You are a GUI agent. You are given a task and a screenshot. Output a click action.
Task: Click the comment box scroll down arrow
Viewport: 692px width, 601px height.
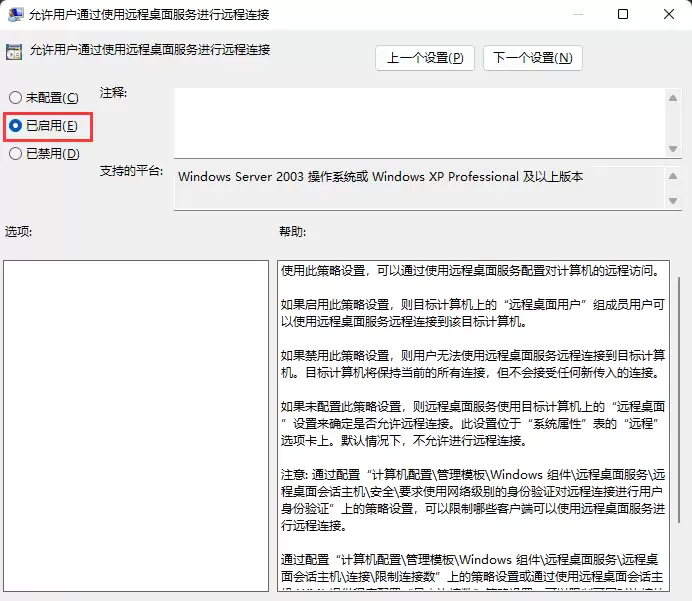[x=673, y=149]
